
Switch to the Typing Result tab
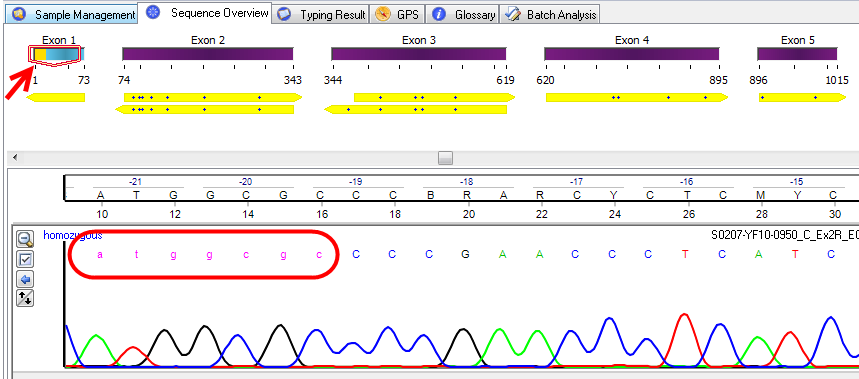coord(321,15)
